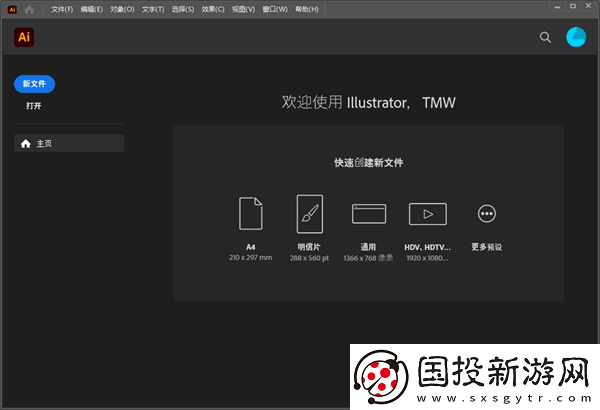Open the 文件(F) menu
This screenshot has height=410, width=600.
pos(62,9)
